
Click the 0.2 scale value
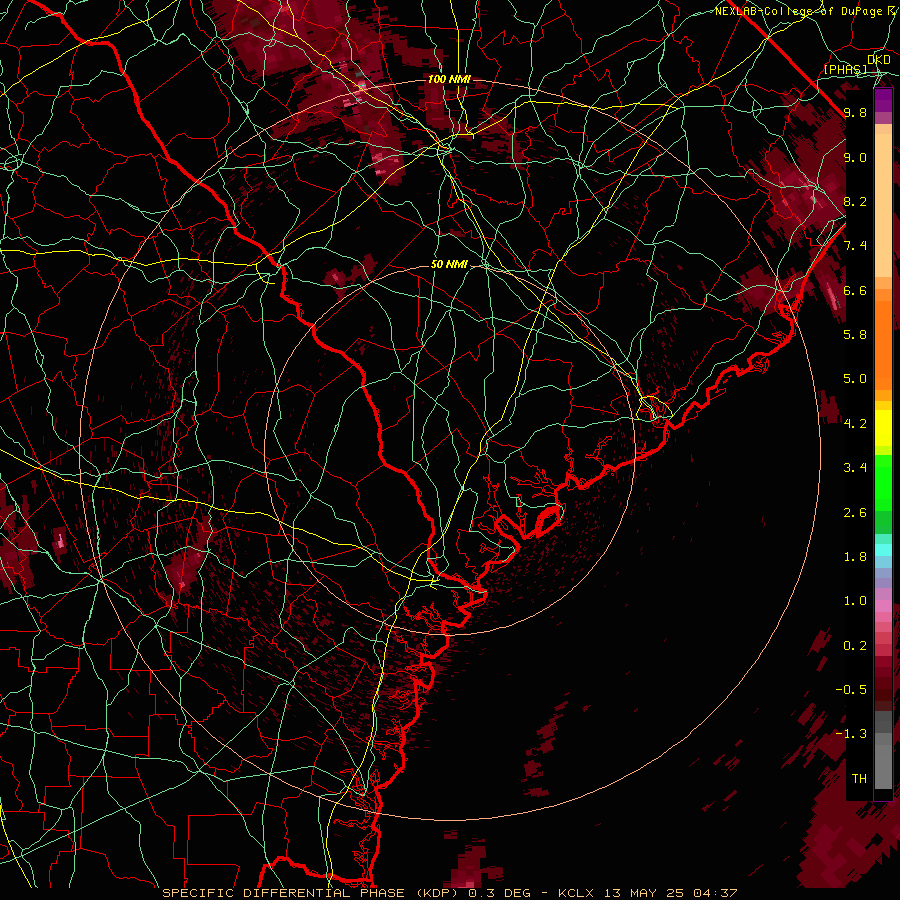855,646
